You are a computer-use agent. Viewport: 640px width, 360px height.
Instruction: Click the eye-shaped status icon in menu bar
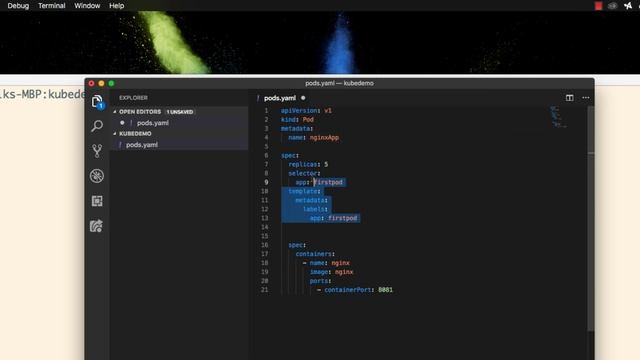coord(612,6)
